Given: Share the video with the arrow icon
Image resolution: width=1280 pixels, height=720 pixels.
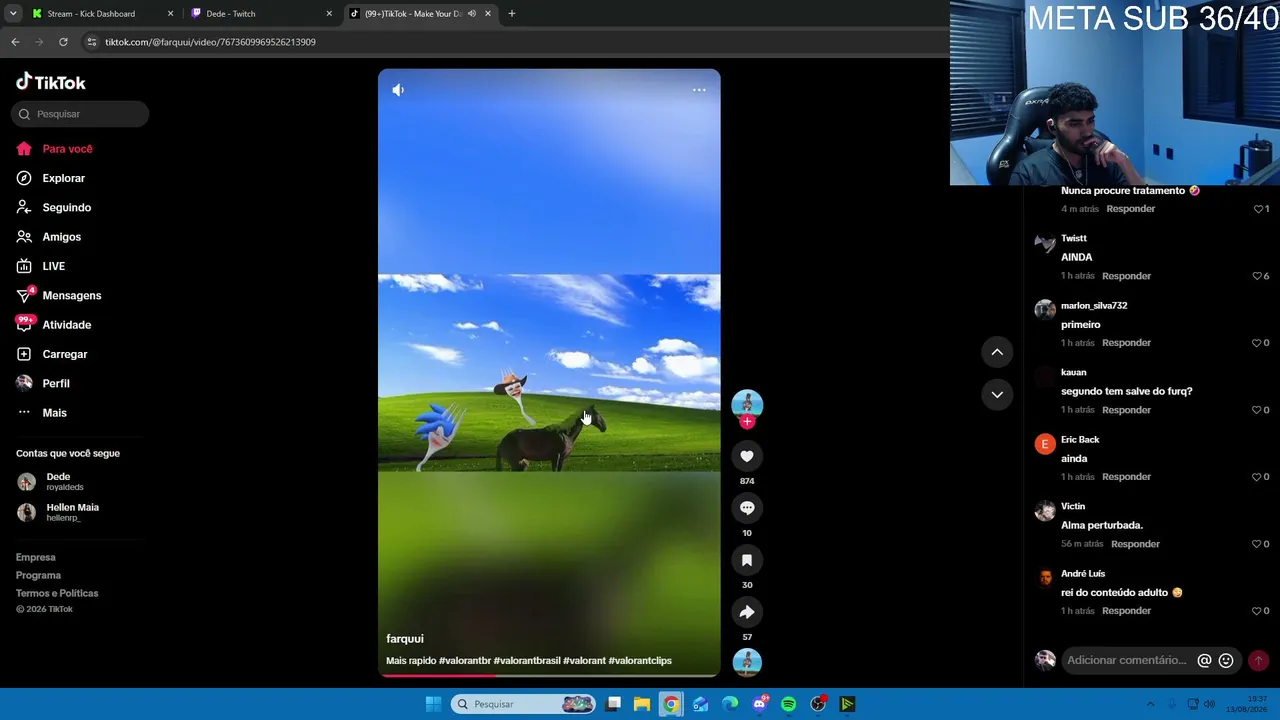Looking at the screenshot, I should pos(747,612).
